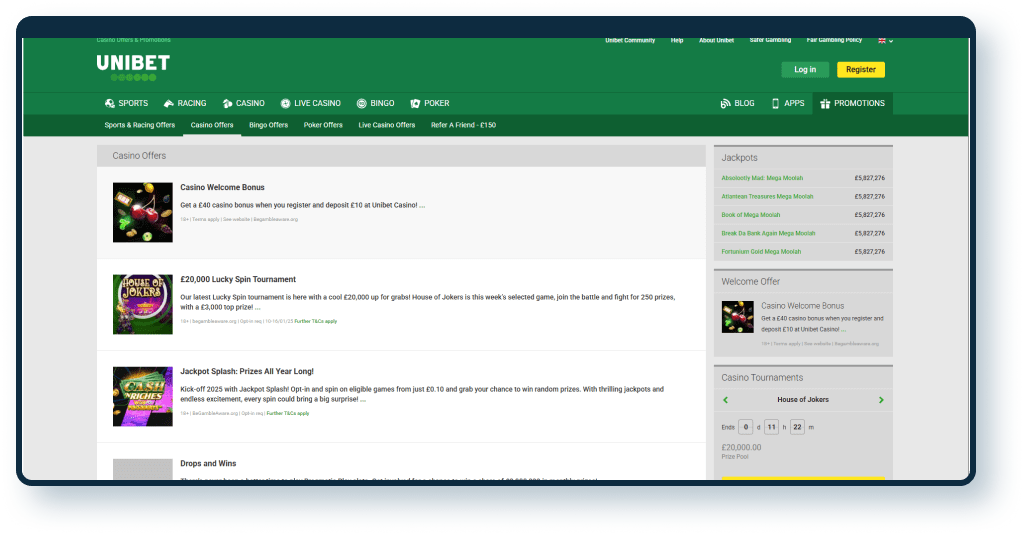Expand the Lucky Spin Tournament description ellipsis
The width and height of the screenshot is (1024, 534).
tap(257, 307)
